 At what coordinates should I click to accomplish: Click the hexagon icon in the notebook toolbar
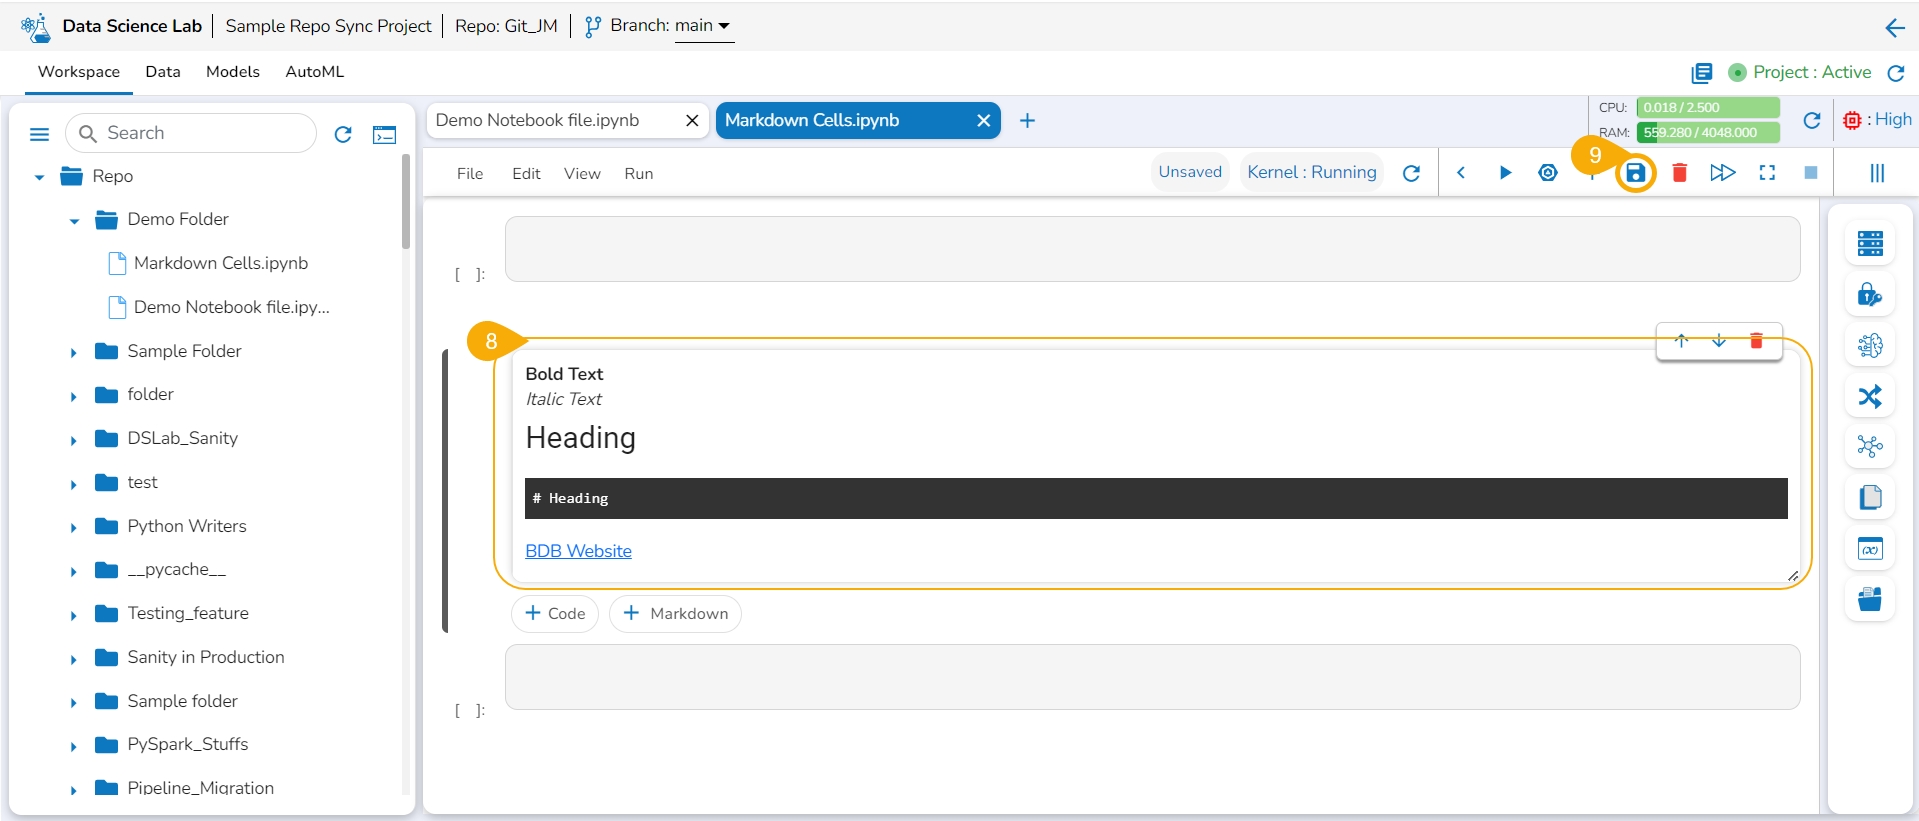(x=1548, y=173)
